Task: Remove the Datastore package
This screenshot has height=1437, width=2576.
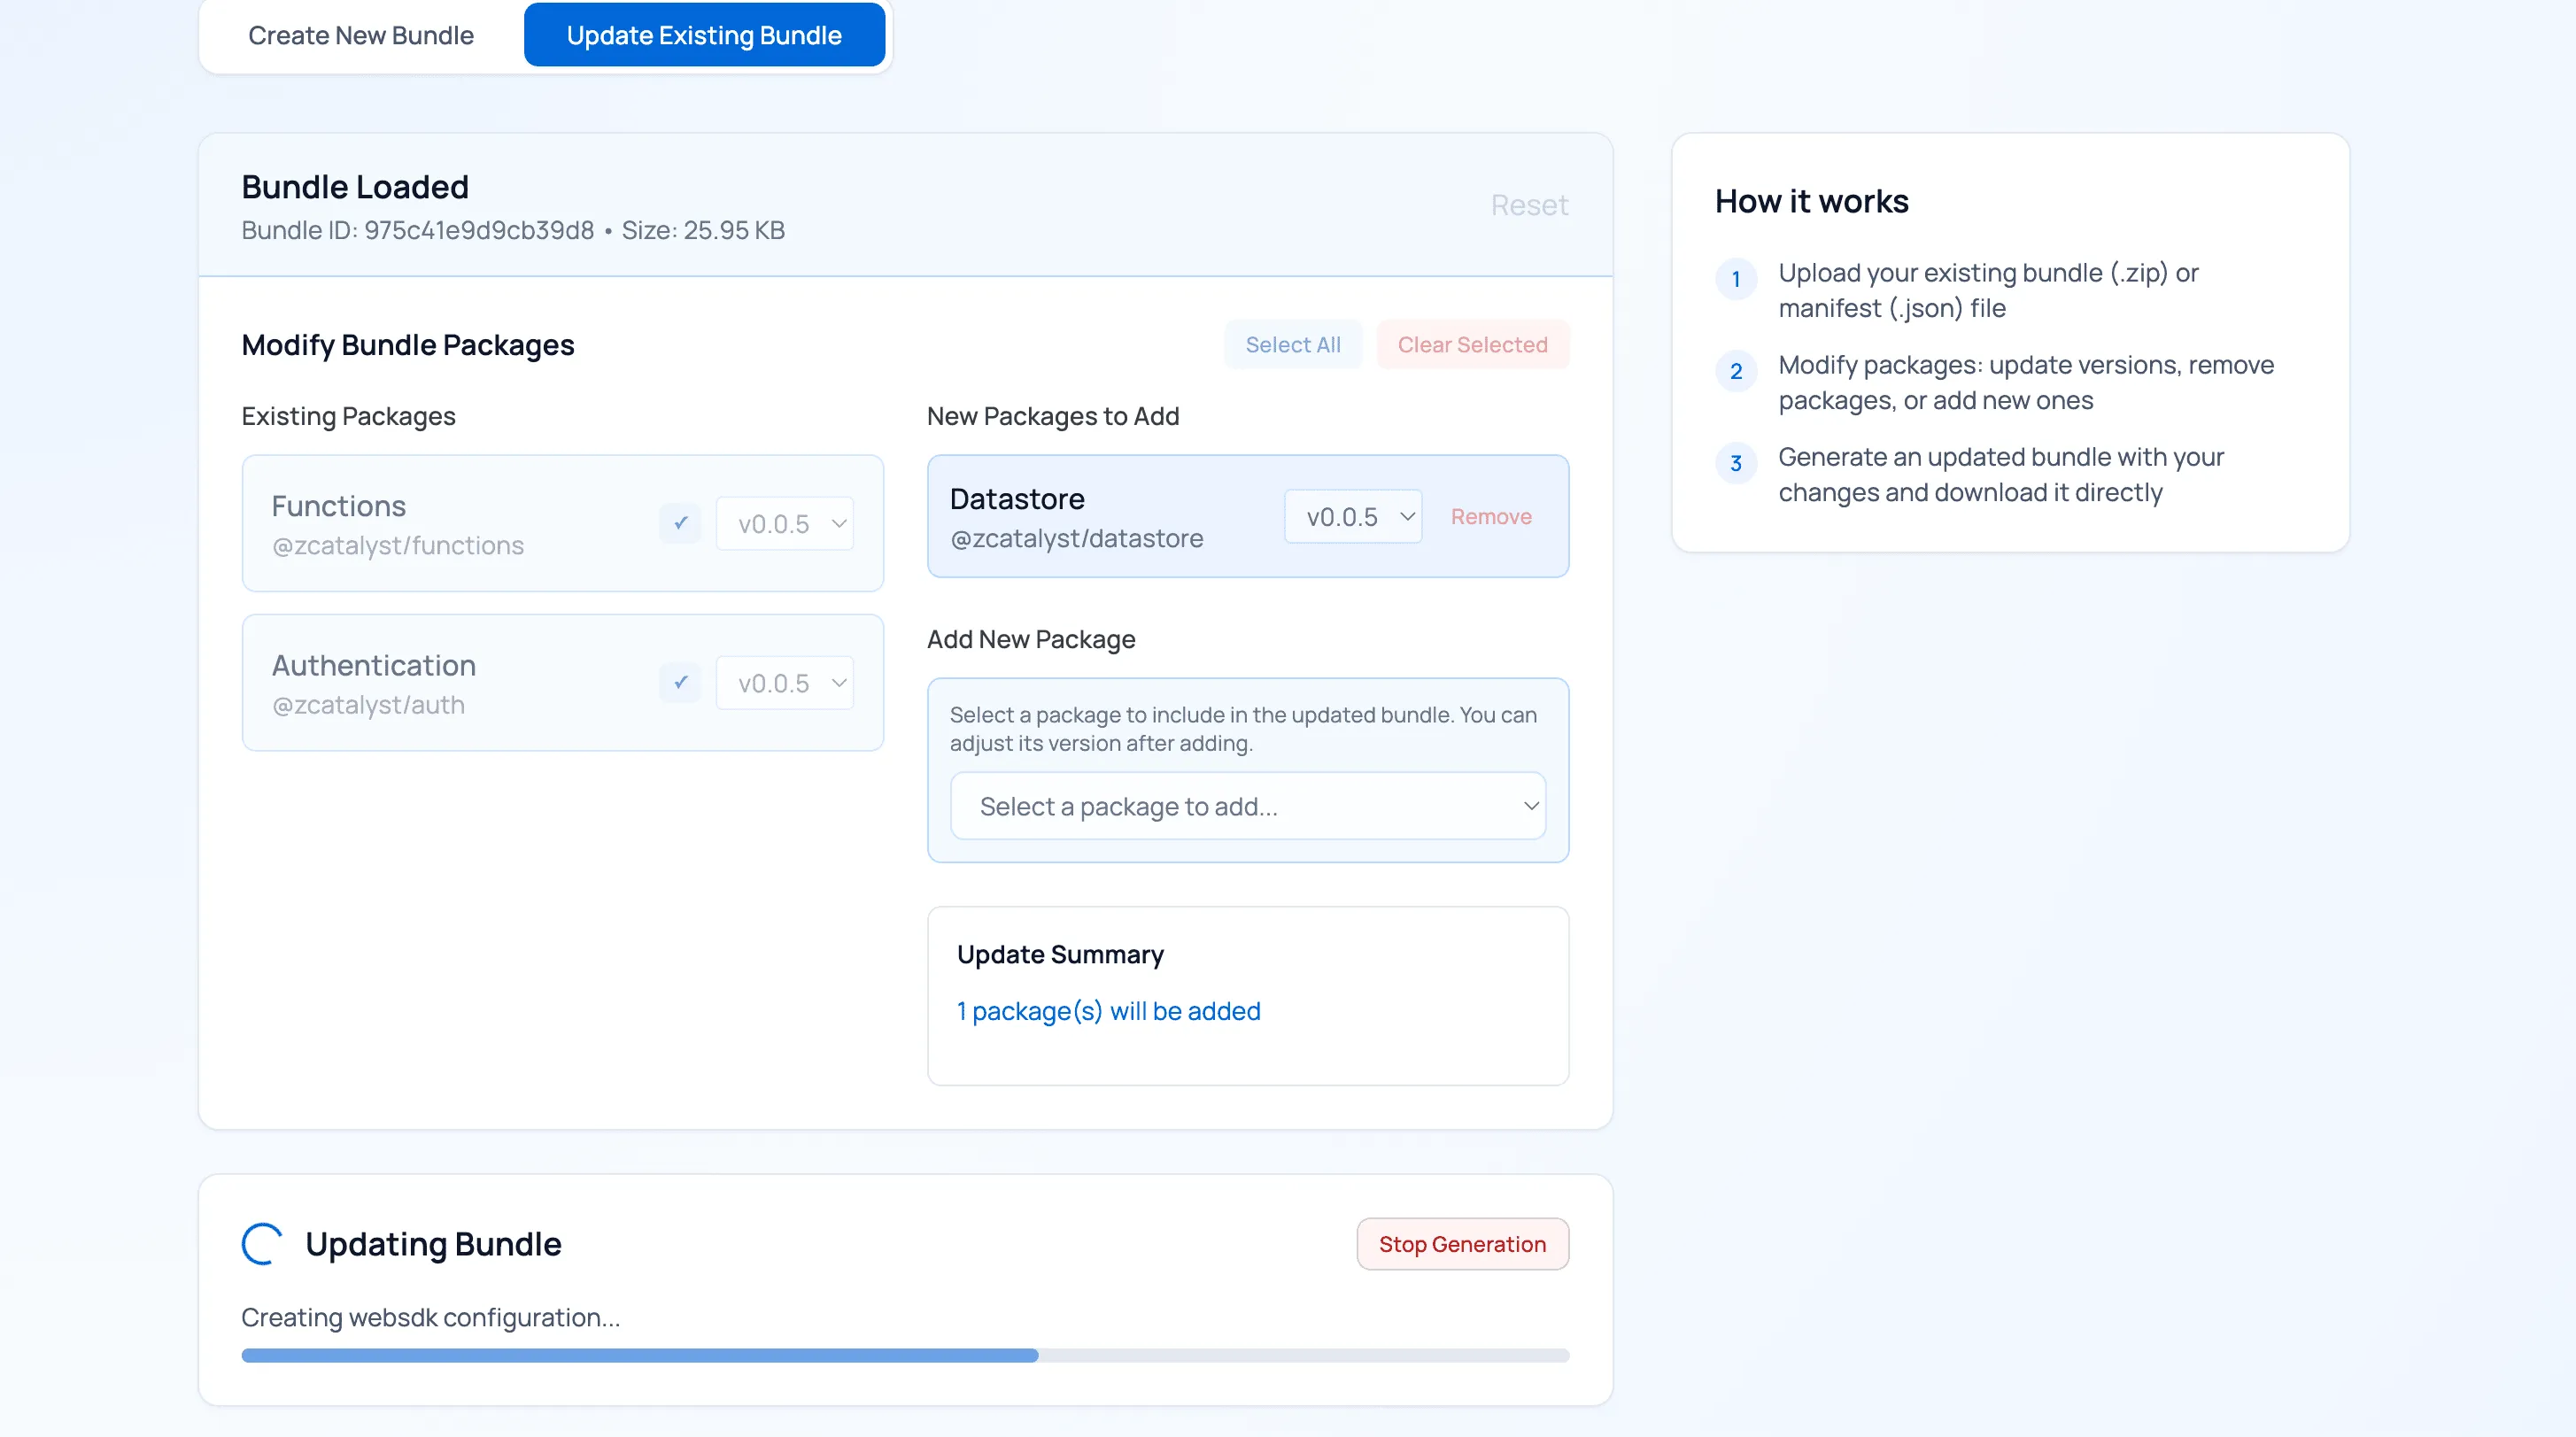Action: [1490, 516]
